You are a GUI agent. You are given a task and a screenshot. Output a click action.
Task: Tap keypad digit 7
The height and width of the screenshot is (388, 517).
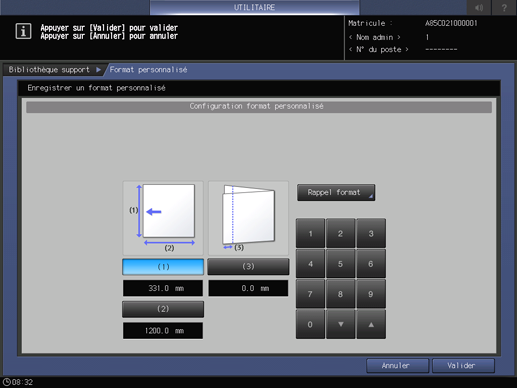pos(310,294)
